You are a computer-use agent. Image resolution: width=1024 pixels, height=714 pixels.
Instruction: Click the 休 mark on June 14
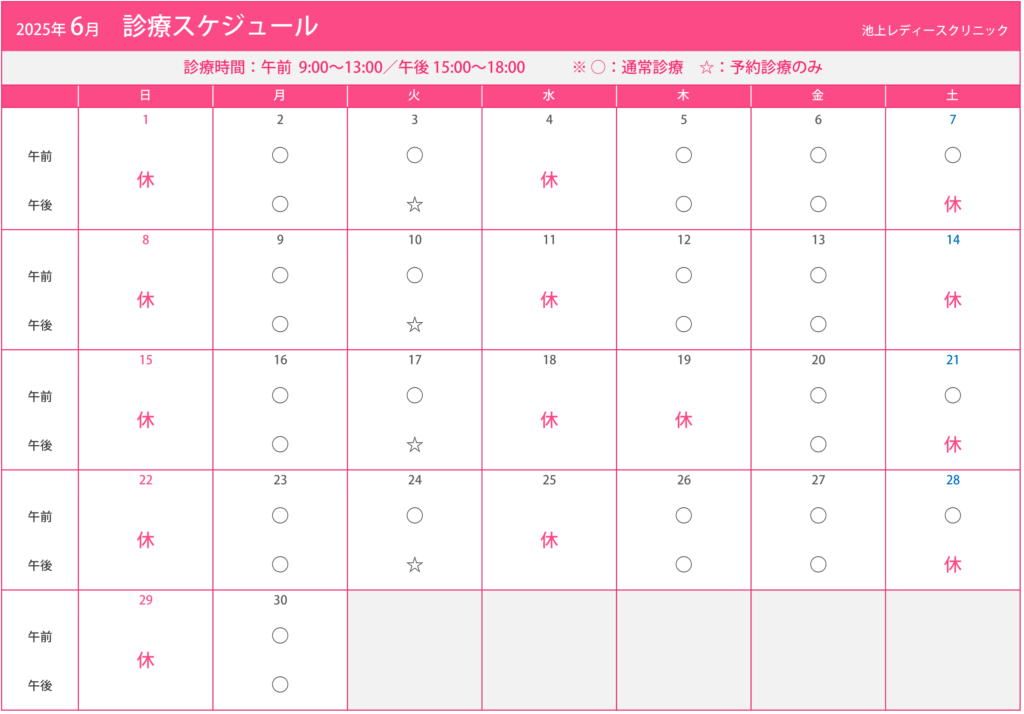point(953,300)
